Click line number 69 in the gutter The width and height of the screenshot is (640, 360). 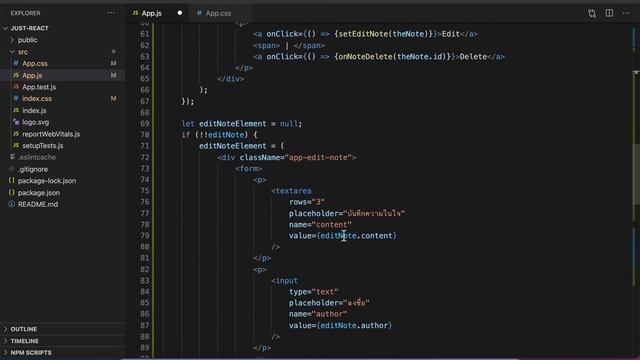144,124
